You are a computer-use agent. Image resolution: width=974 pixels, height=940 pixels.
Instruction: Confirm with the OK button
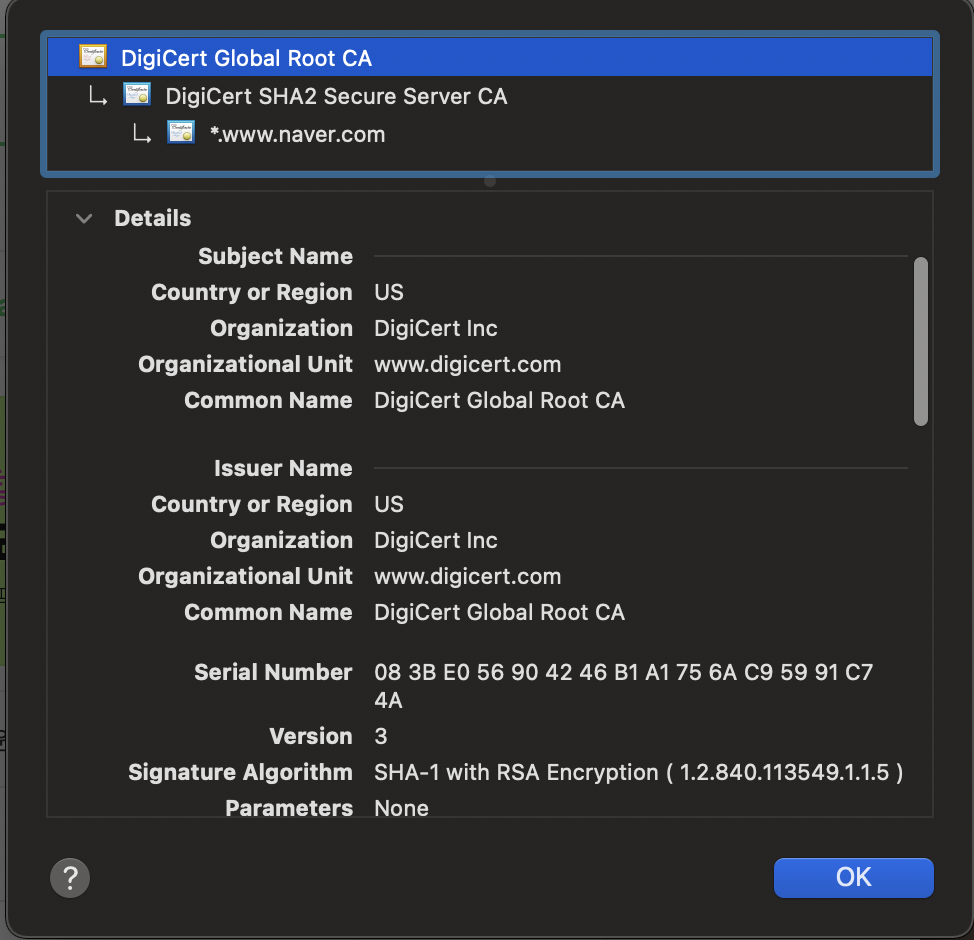[853, 877]
